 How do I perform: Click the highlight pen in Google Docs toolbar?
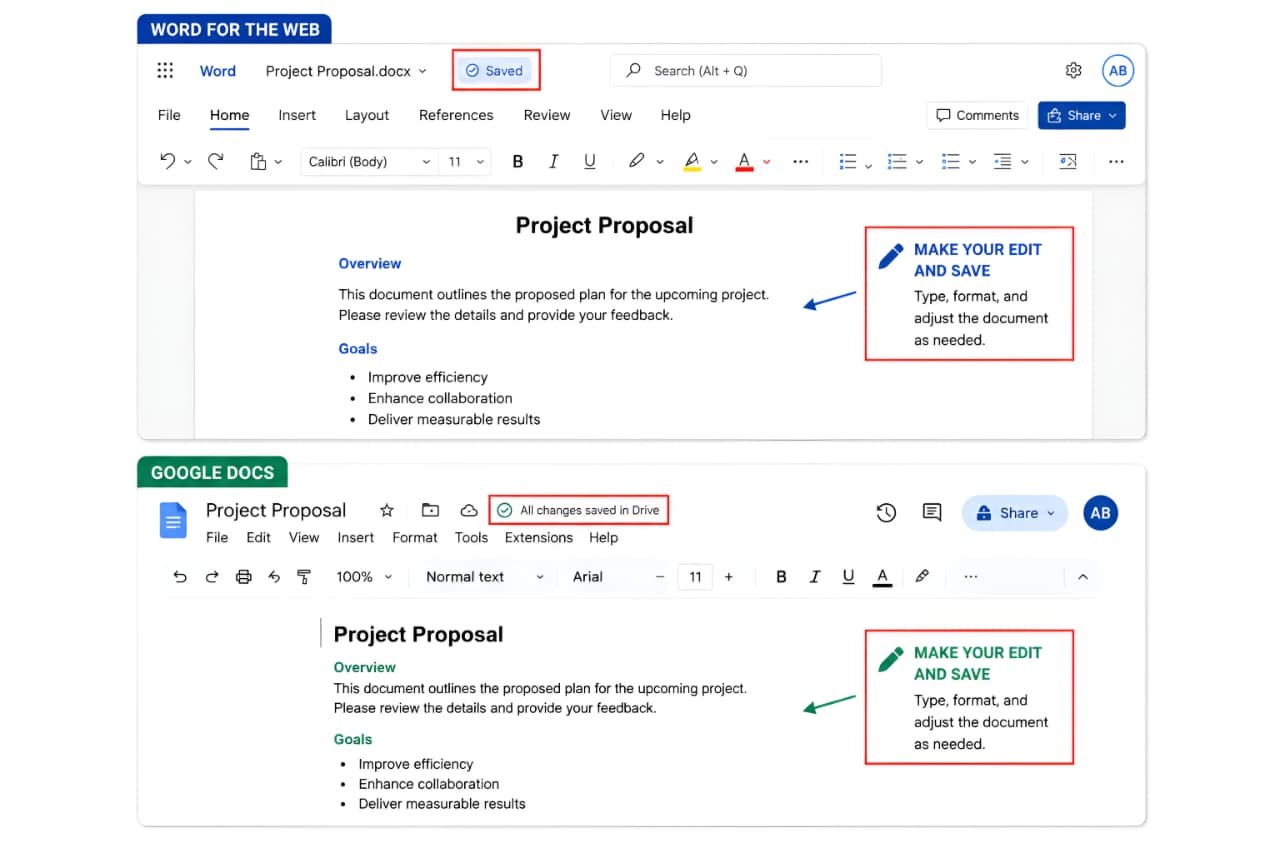click(922, 576)
